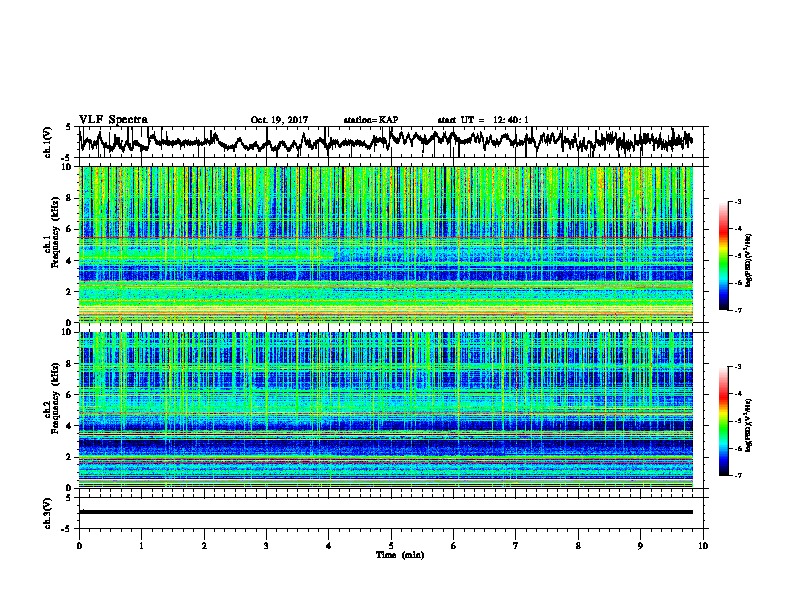Click time axis tick label "8"

[578, 546]
